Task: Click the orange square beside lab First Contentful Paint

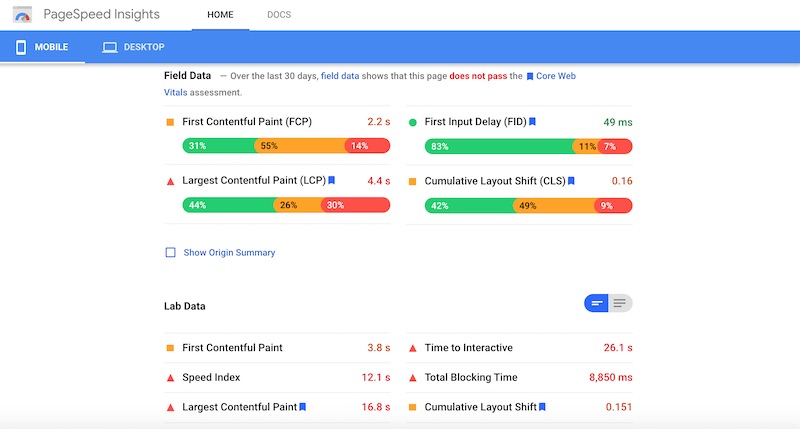Action: pos(170,348)
